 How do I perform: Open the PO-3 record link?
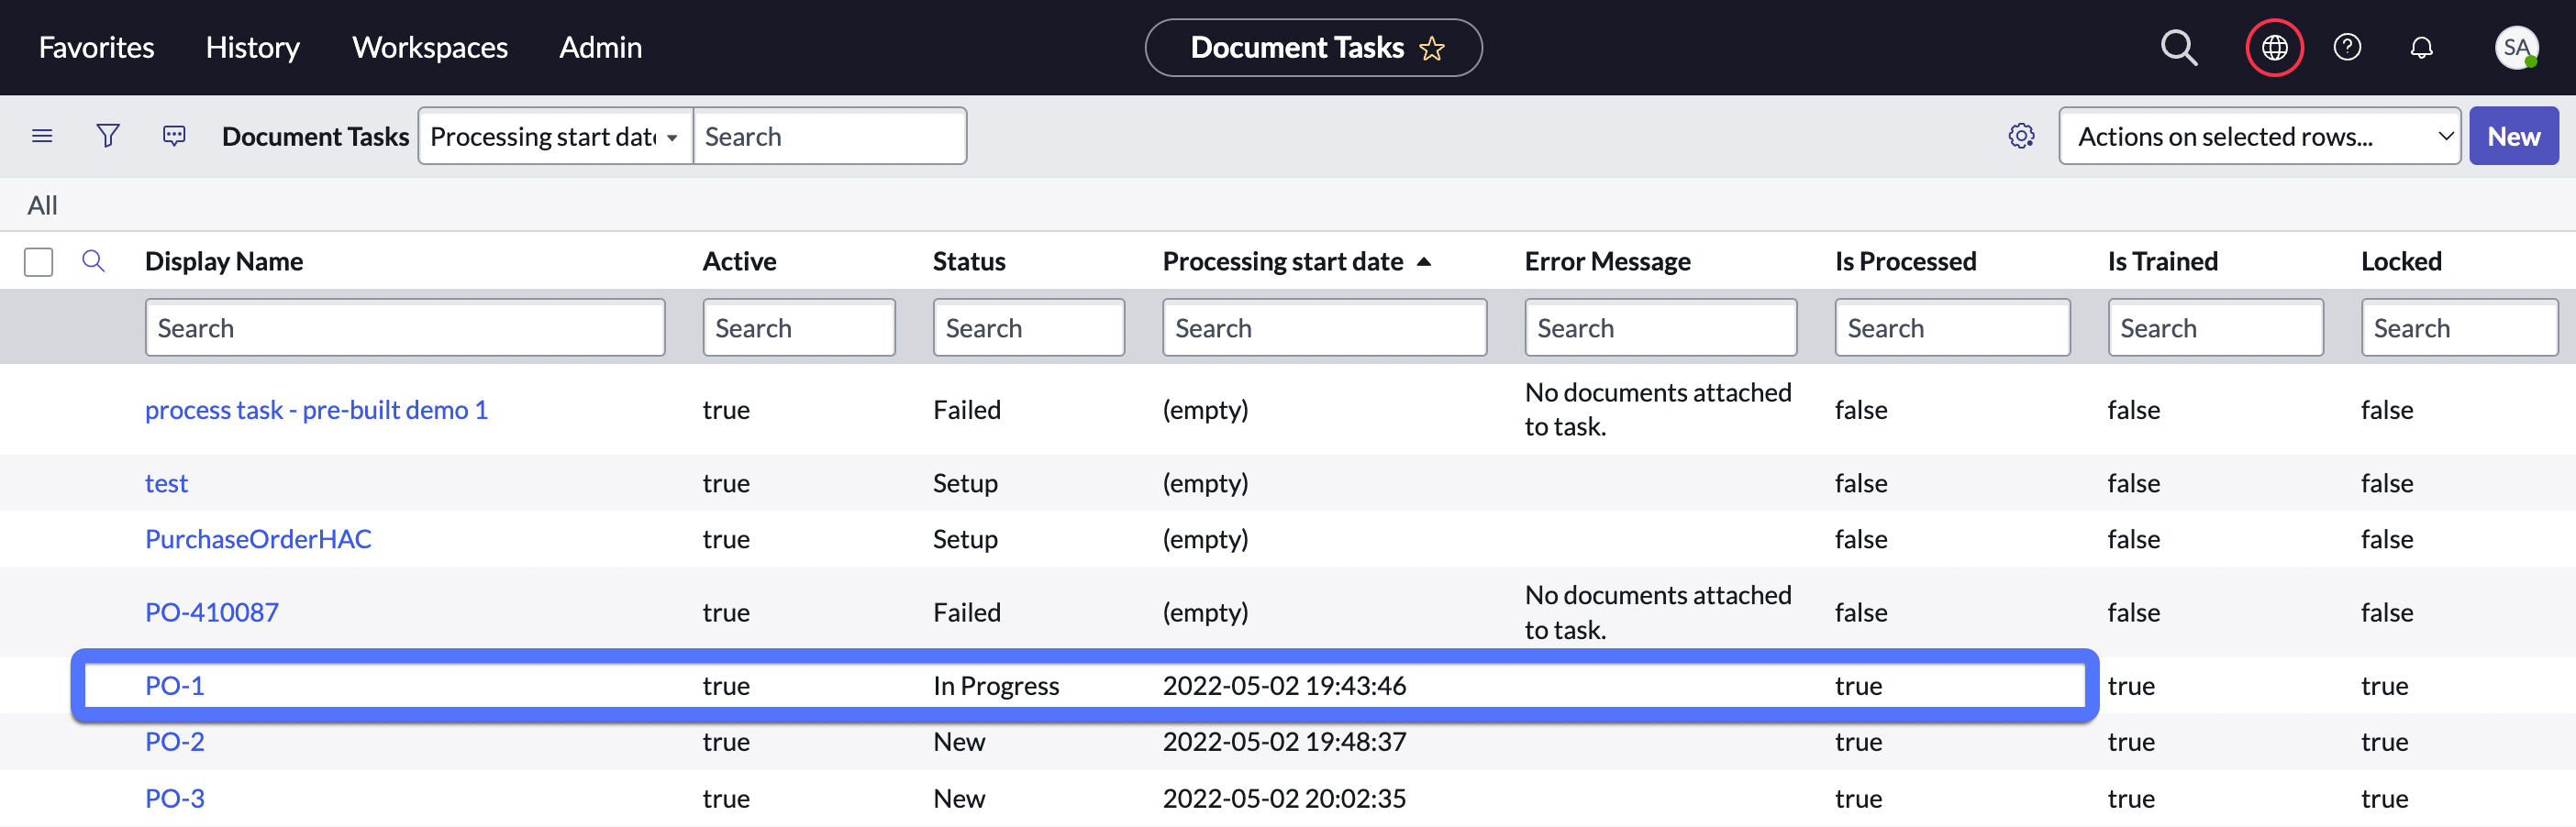click(174, 798)
